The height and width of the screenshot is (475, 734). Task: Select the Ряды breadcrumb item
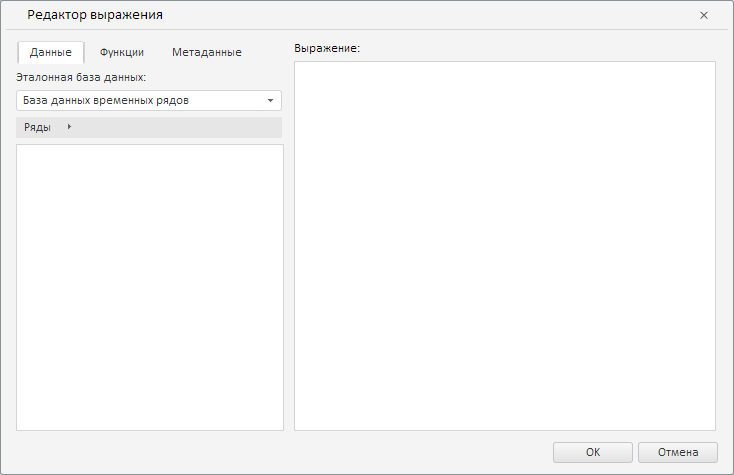click(38, 127)
